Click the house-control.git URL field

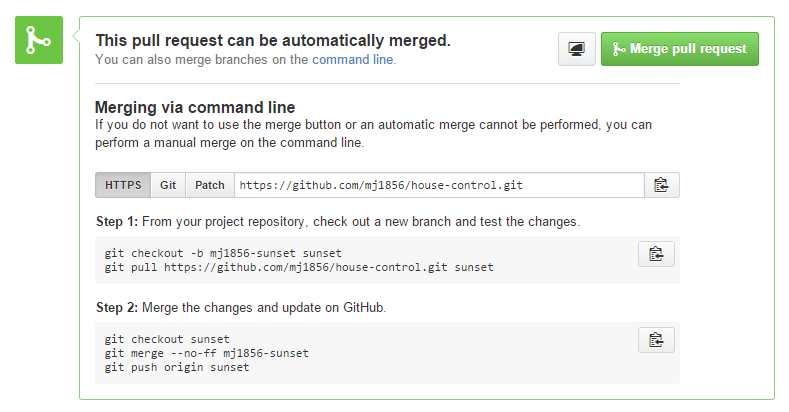(x=438, y=185)
